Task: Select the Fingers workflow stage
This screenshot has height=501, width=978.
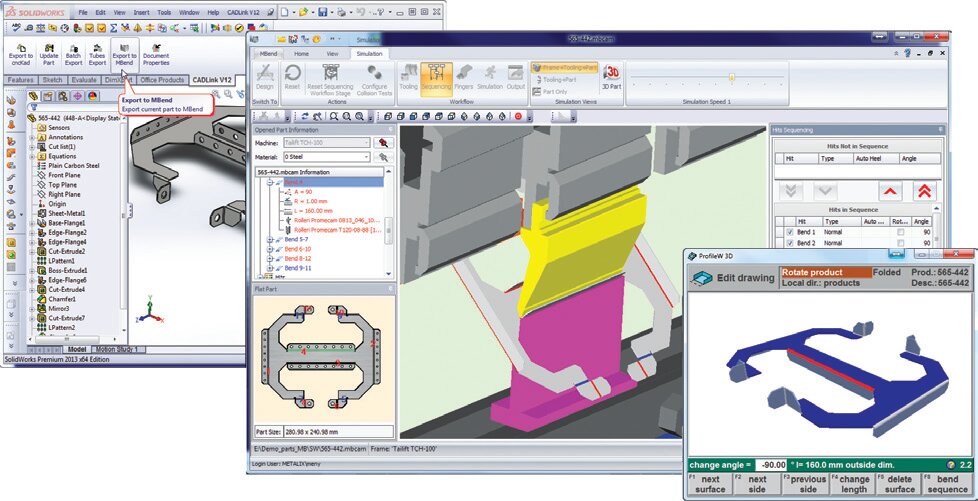Action: pyautogui.click(x=464, y=77)
